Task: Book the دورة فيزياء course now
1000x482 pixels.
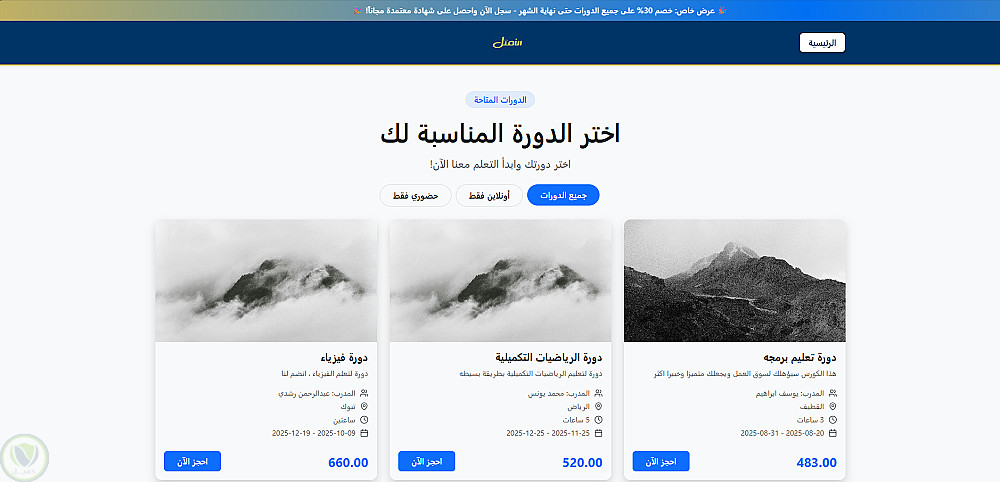Action: point(193,461)
